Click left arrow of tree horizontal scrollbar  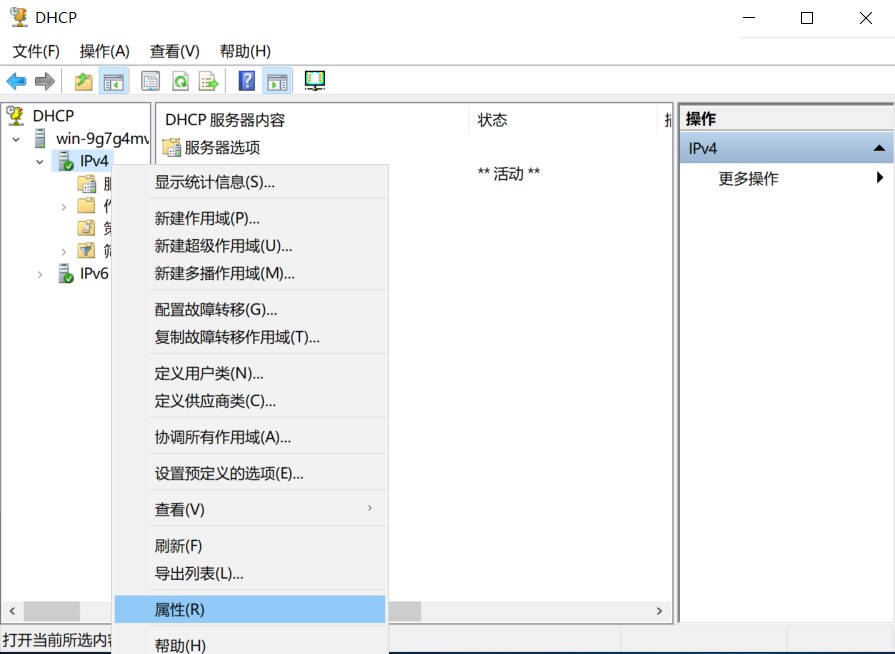11,611
